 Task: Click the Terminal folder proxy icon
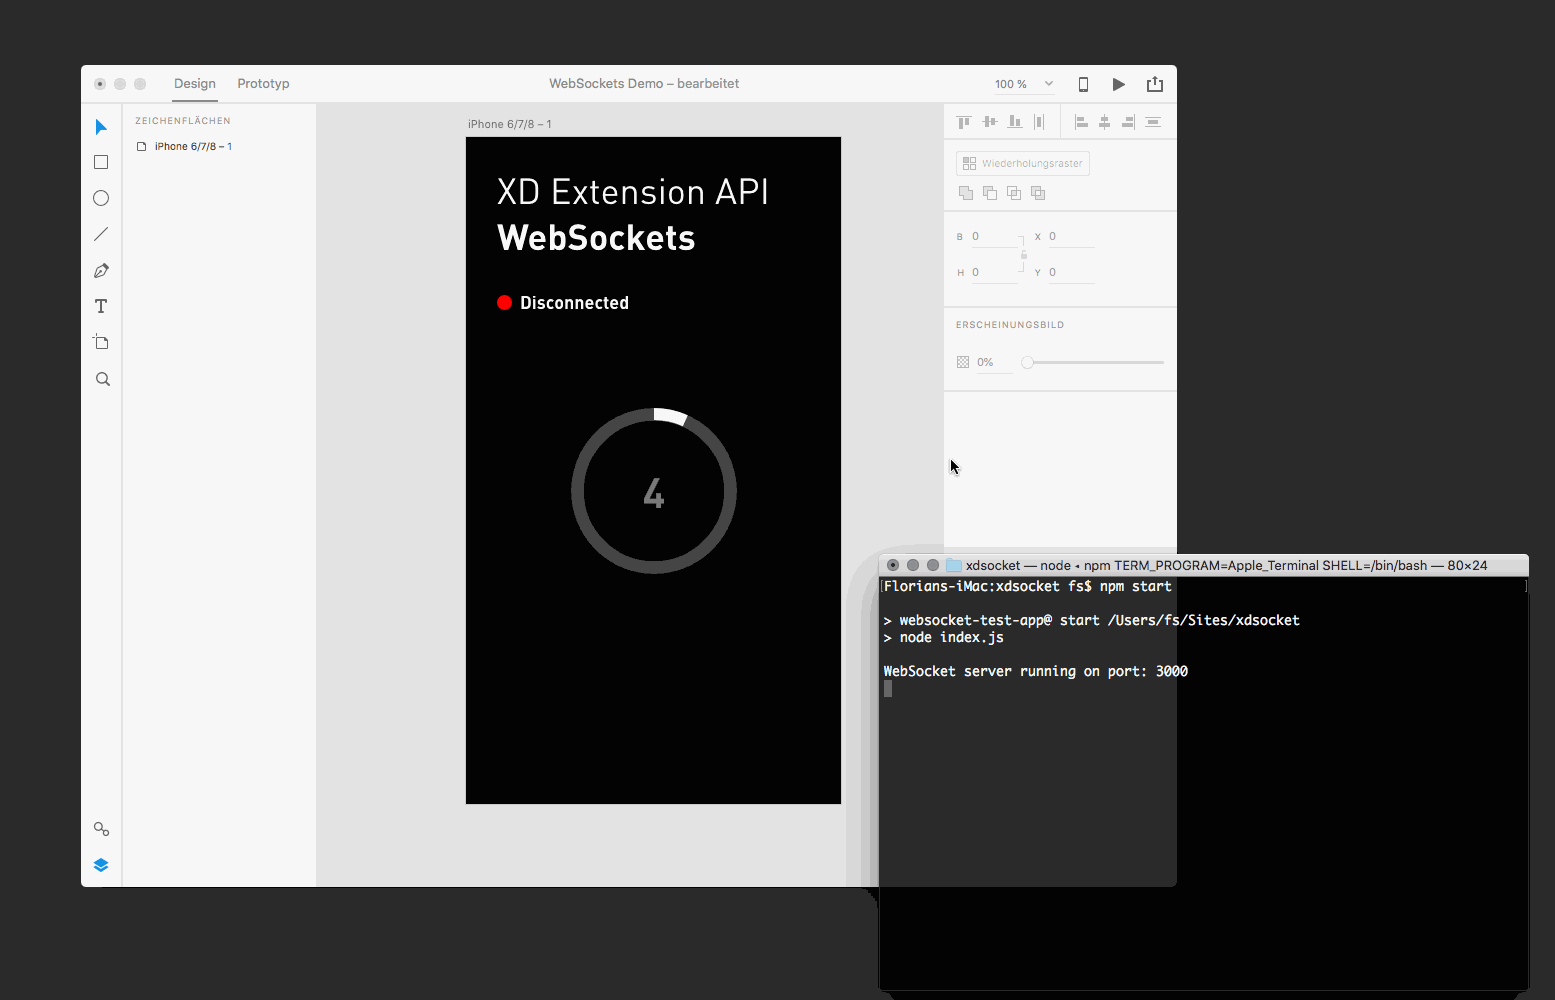(954, 565)
